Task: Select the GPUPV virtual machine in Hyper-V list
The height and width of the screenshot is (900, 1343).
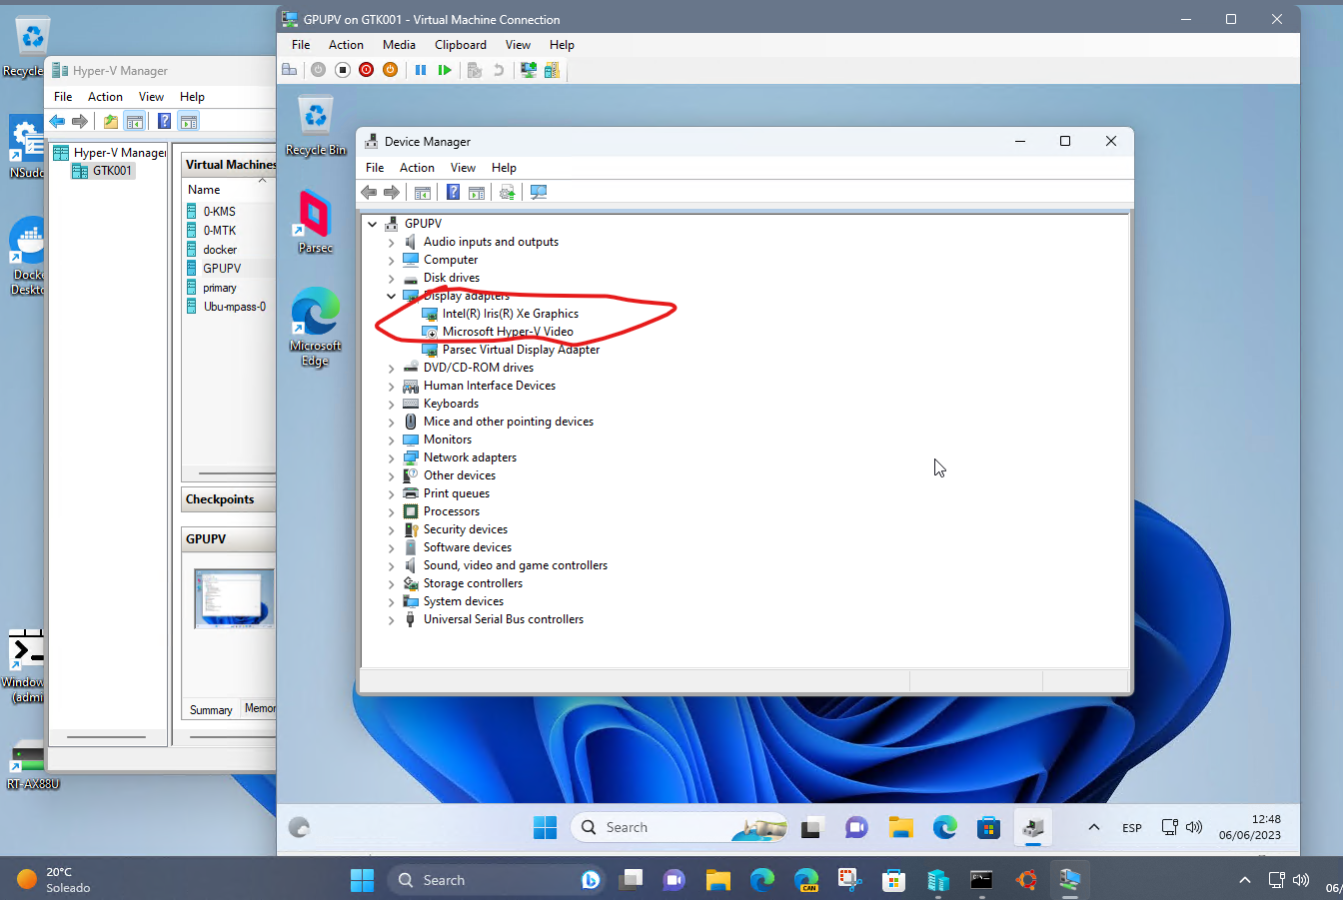Action: pos(222,269)
